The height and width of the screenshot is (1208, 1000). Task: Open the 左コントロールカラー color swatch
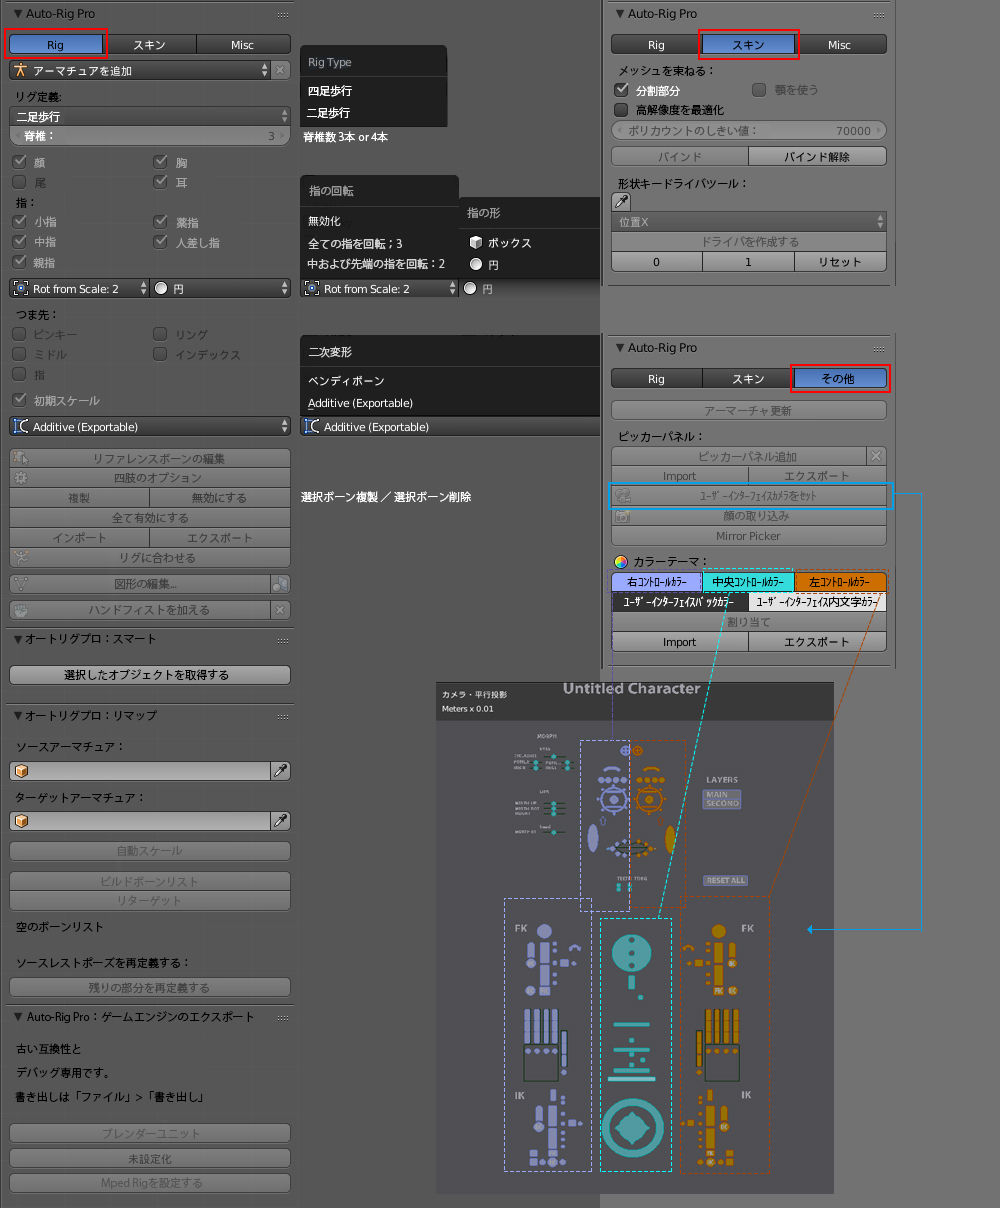pos(840,582)
